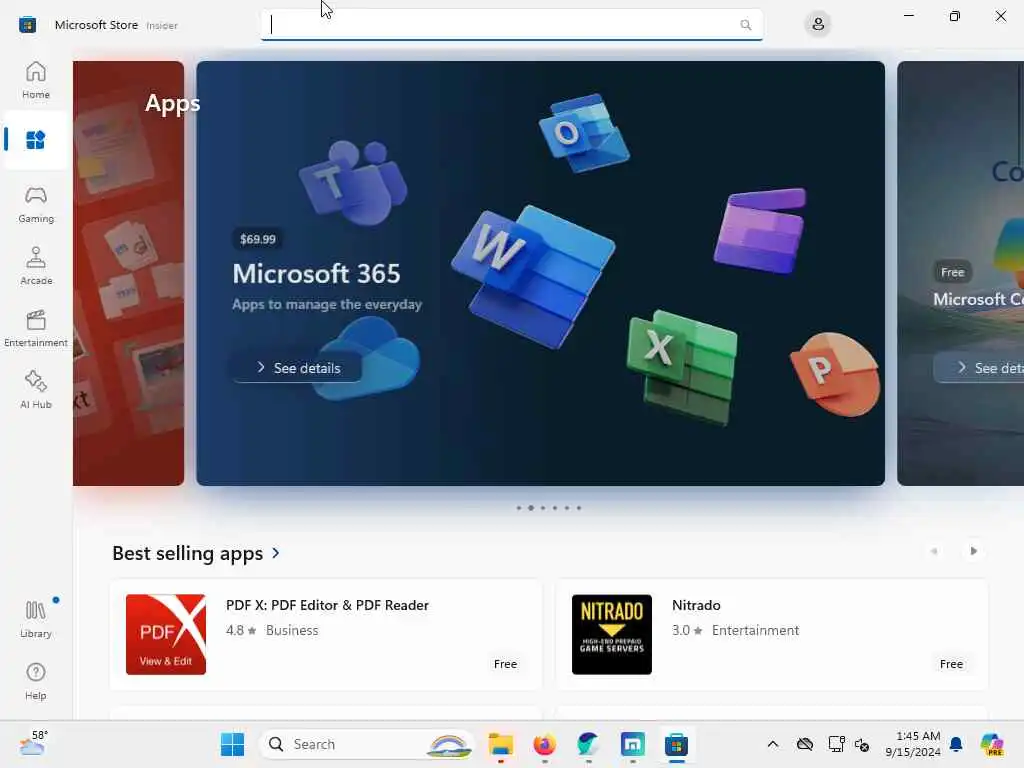Open the Library in sidebar
Screen dimensions: 1024x768
coord(35,619)
